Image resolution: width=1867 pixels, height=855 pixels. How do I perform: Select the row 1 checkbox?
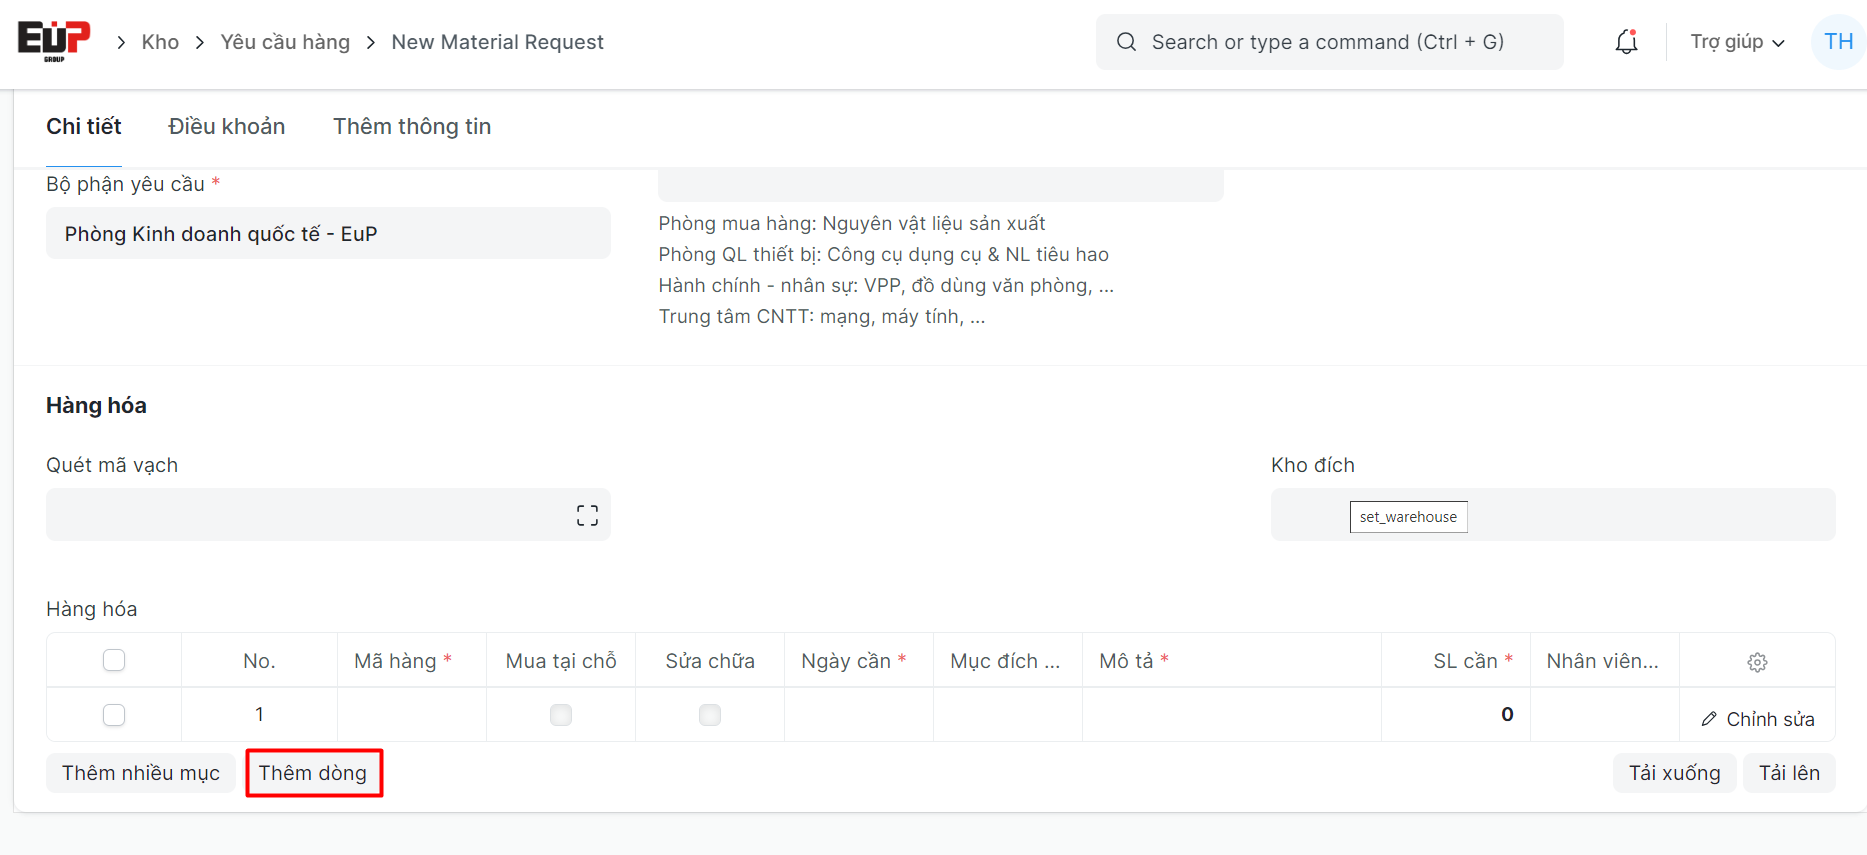click(x=114, y=715)
